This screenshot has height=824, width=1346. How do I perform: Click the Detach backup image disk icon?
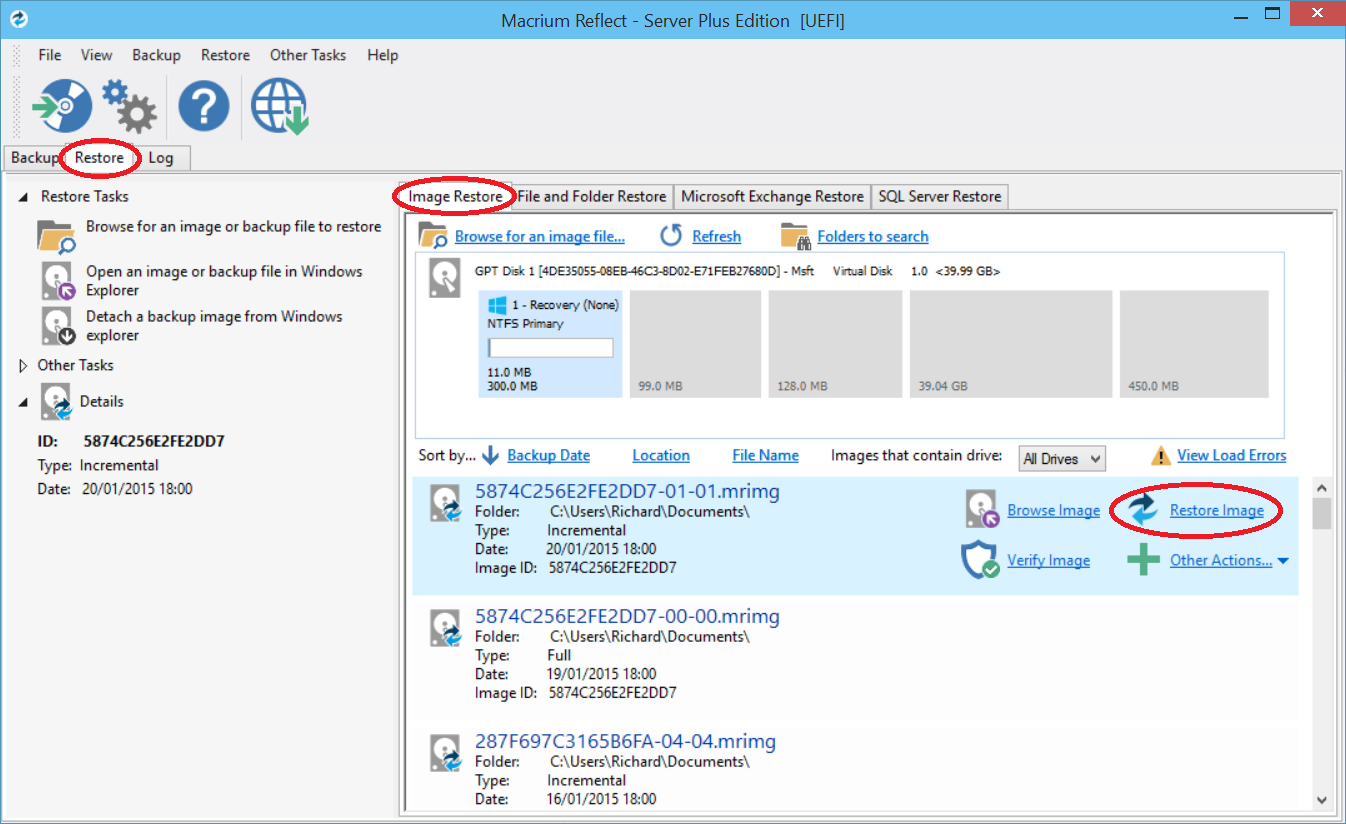(x=59, y=326)
